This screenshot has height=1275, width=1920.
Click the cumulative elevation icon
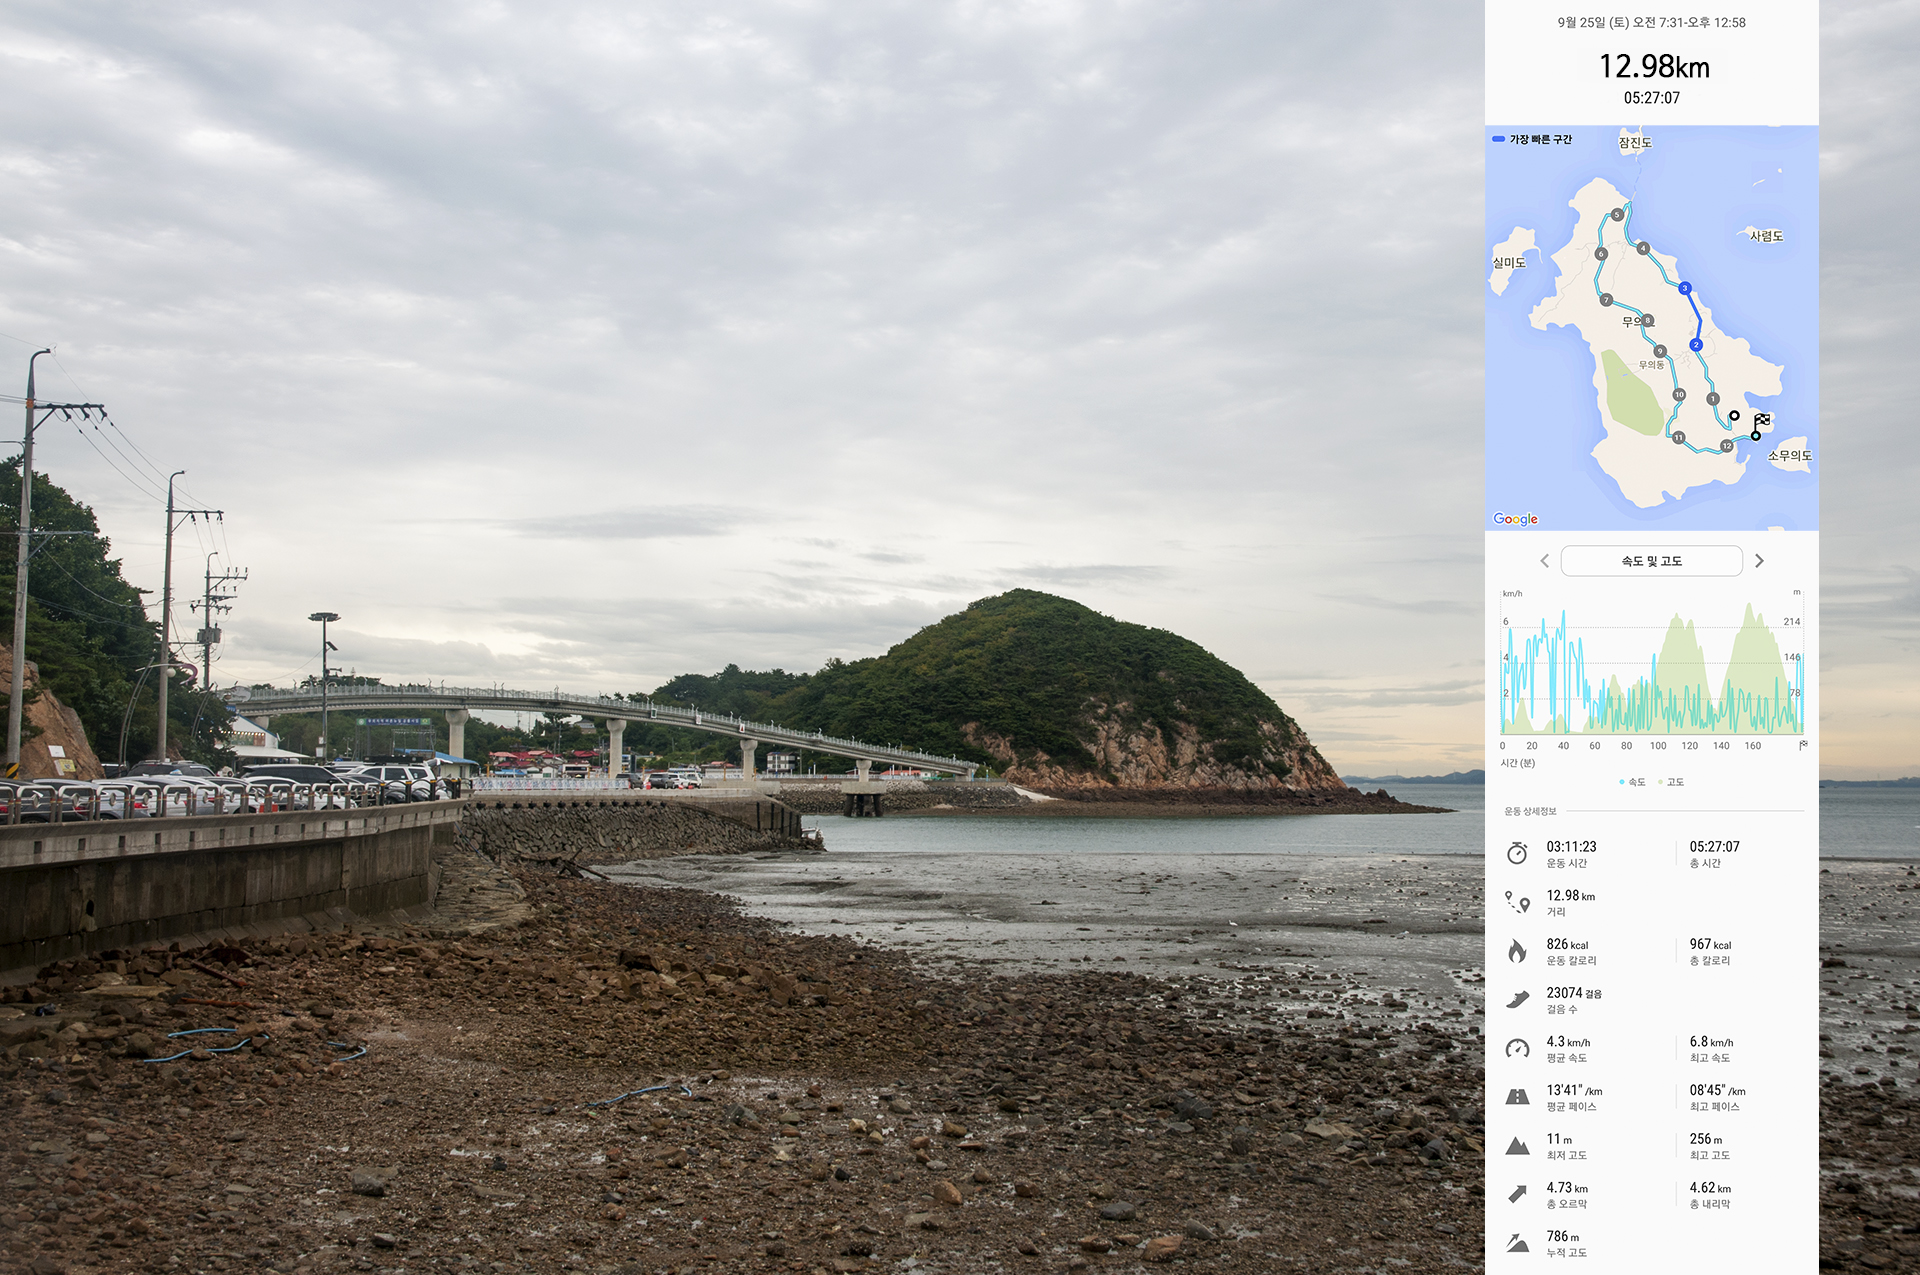pyautogui.click(x=1517, y=1243)
